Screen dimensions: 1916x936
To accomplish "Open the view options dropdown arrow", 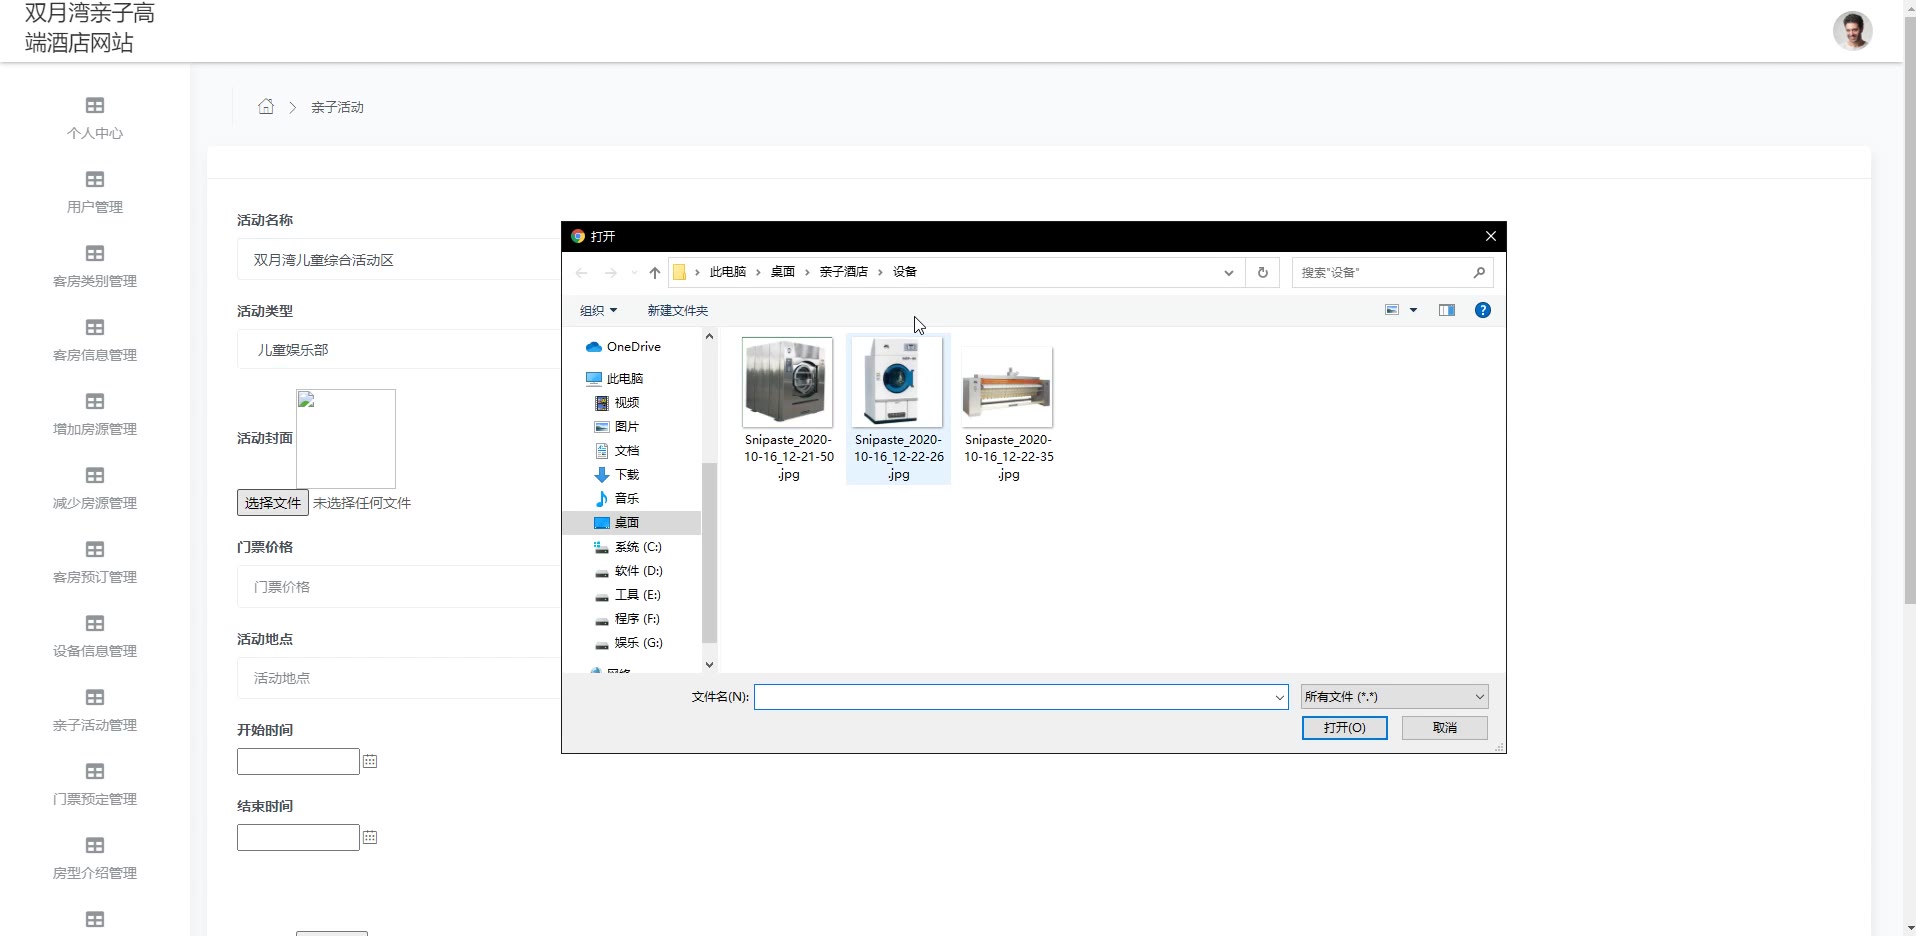I will coord(1413,311).
